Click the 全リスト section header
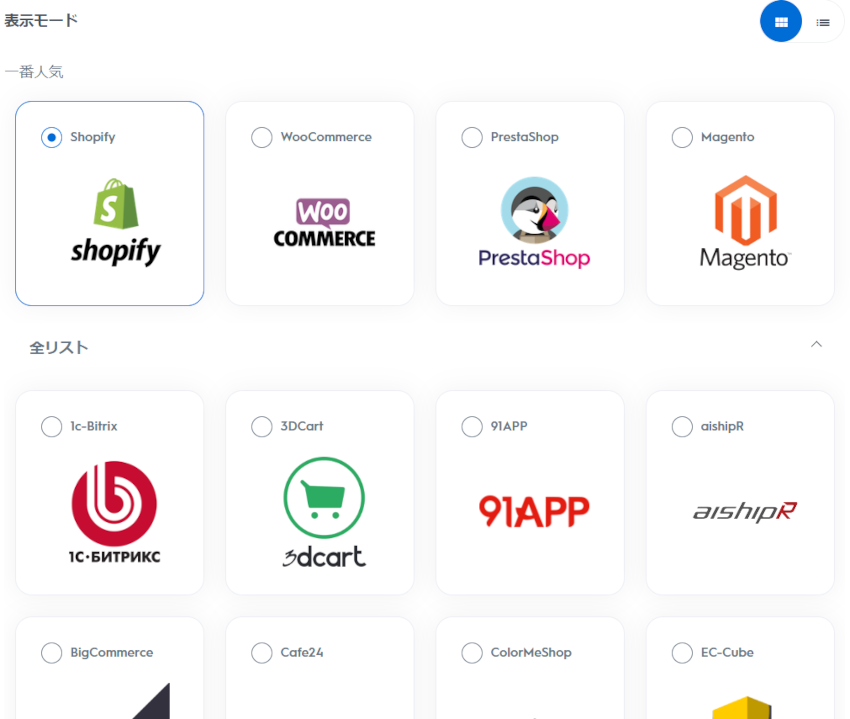 (59, 348)
